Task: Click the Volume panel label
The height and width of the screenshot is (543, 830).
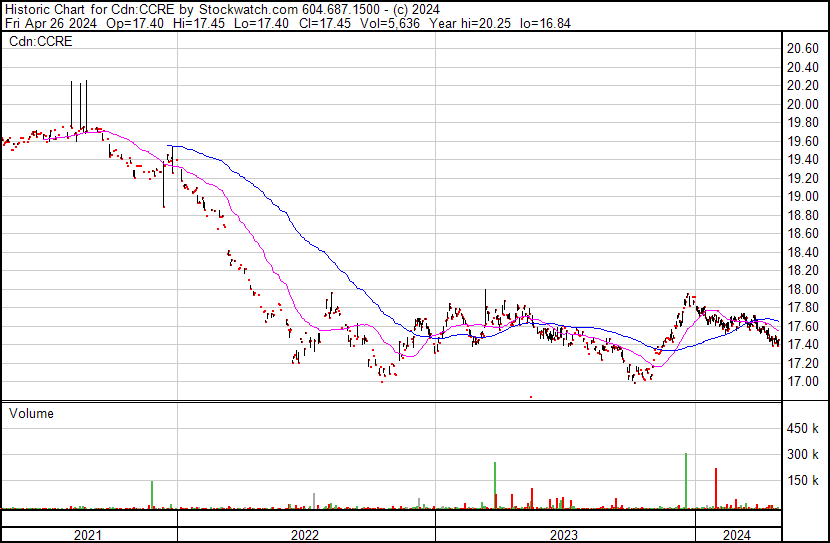Action: (x=32, y=413)
